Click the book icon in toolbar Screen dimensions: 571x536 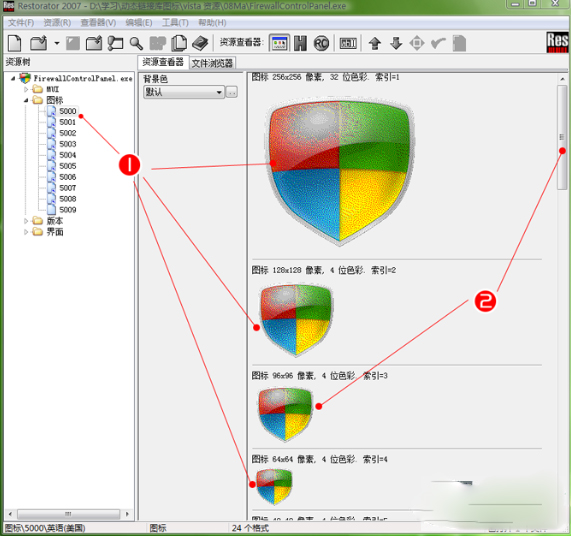click(200, 43)
